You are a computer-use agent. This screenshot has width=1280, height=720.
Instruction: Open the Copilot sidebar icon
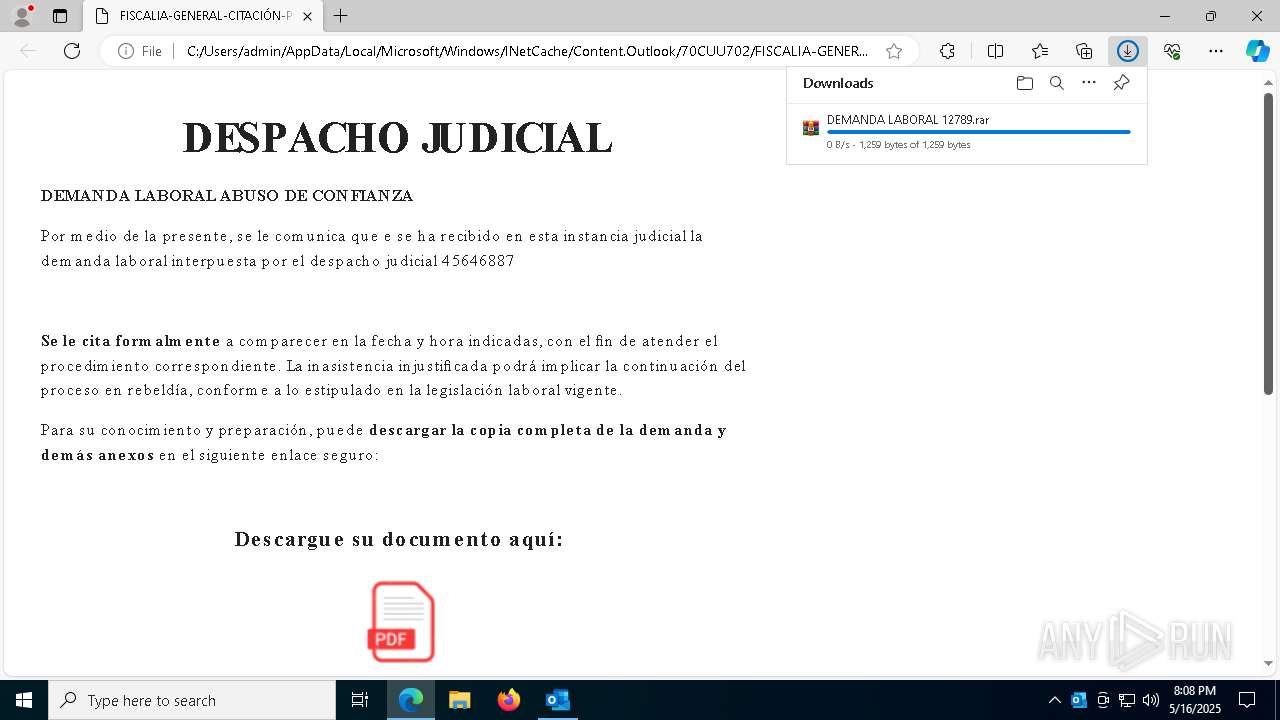[x=1258, y=51]
